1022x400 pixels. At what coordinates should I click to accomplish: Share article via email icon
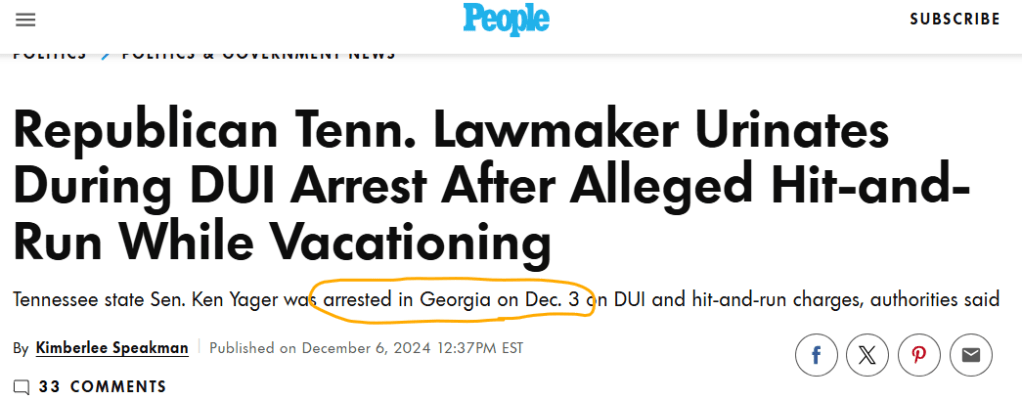(x=969, y=354)
